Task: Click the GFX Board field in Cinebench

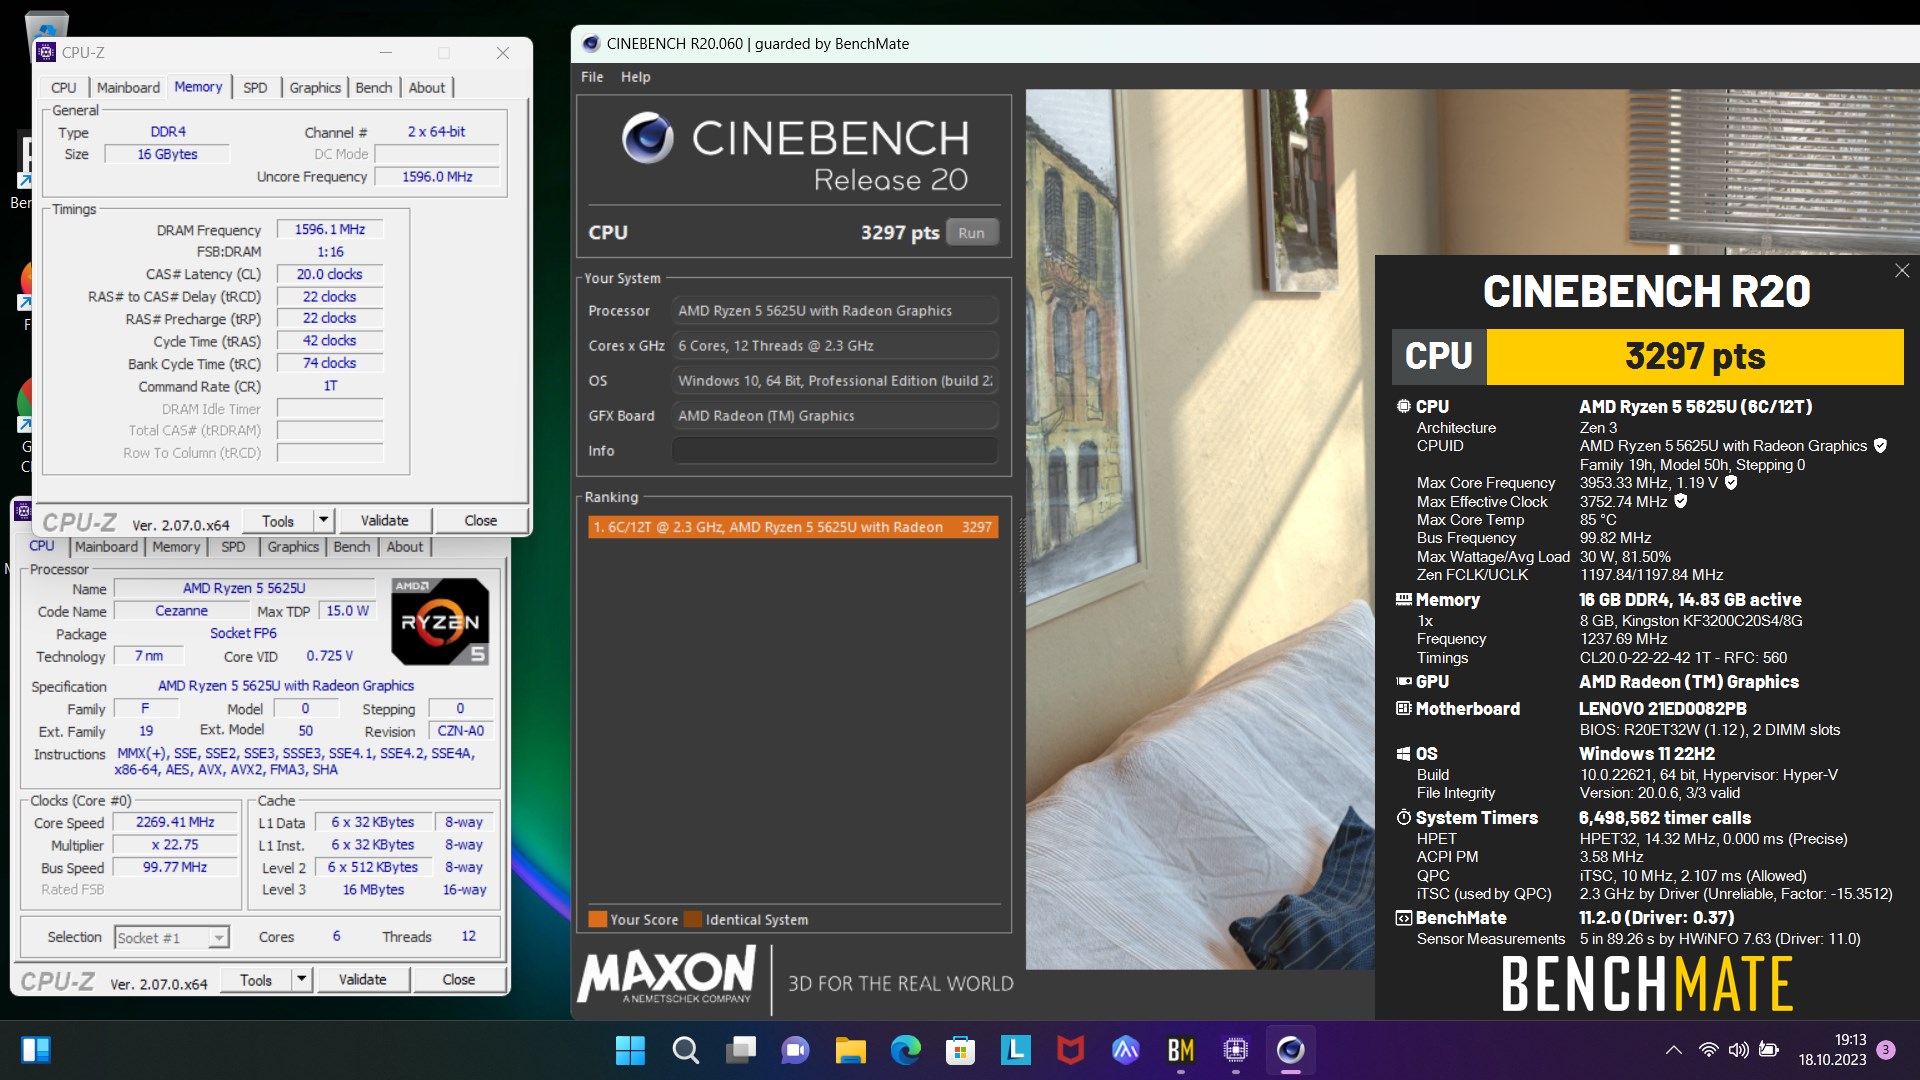Action: (x=834, y=416)
